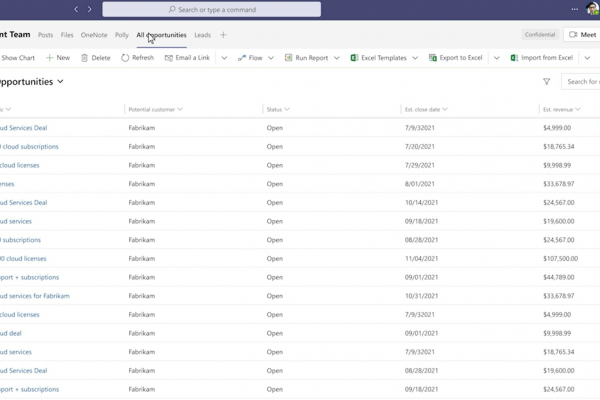This screenshot has width=600, height=400.
Task: Click the Show Chart button
Action: [18, 58]
